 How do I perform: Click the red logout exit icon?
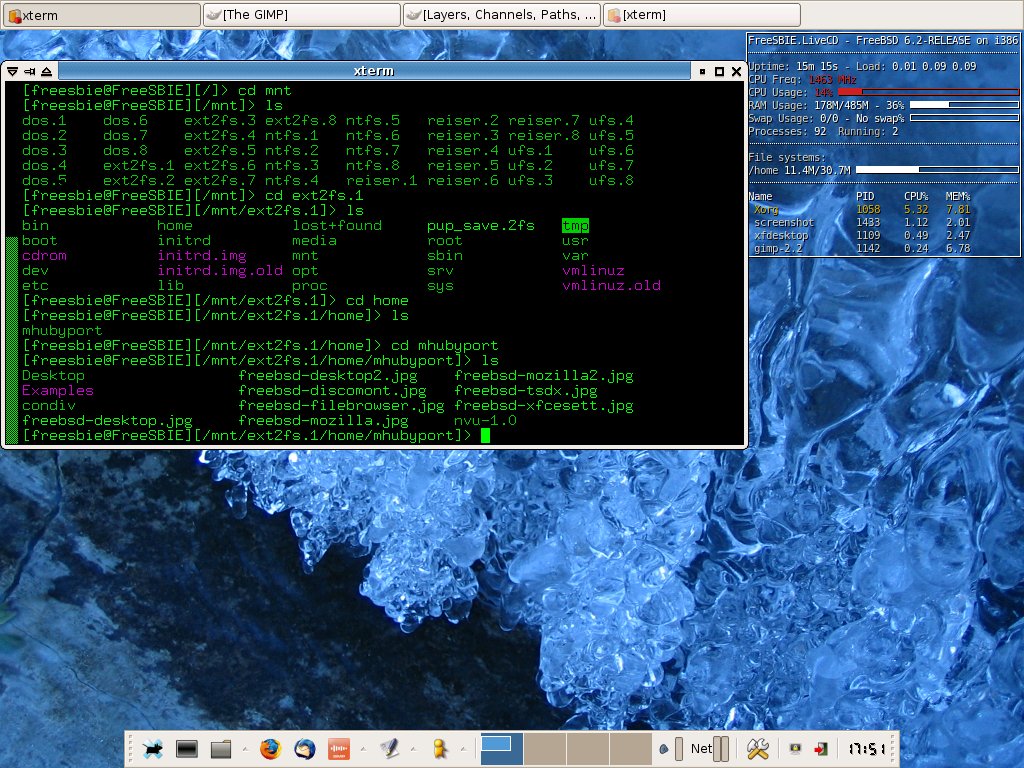pos(821,748)
